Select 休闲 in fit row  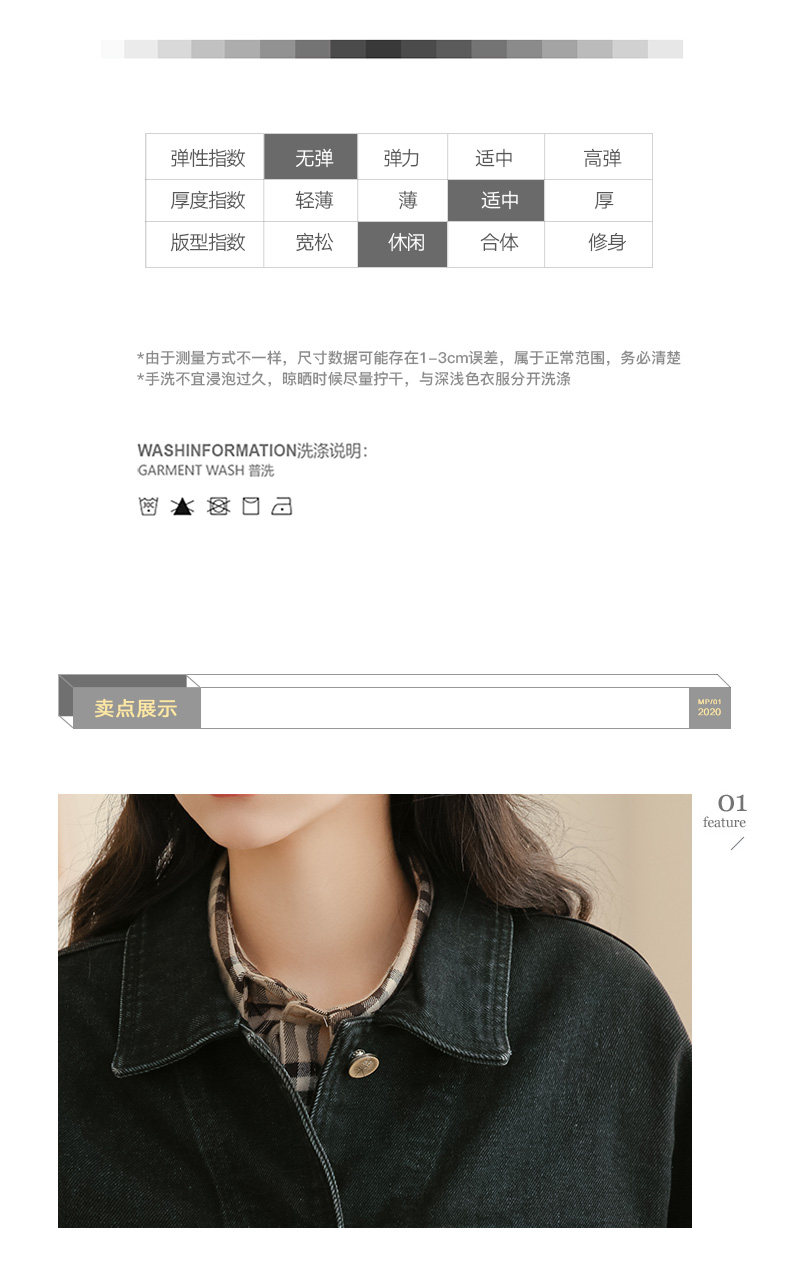[x=403, y=244]
